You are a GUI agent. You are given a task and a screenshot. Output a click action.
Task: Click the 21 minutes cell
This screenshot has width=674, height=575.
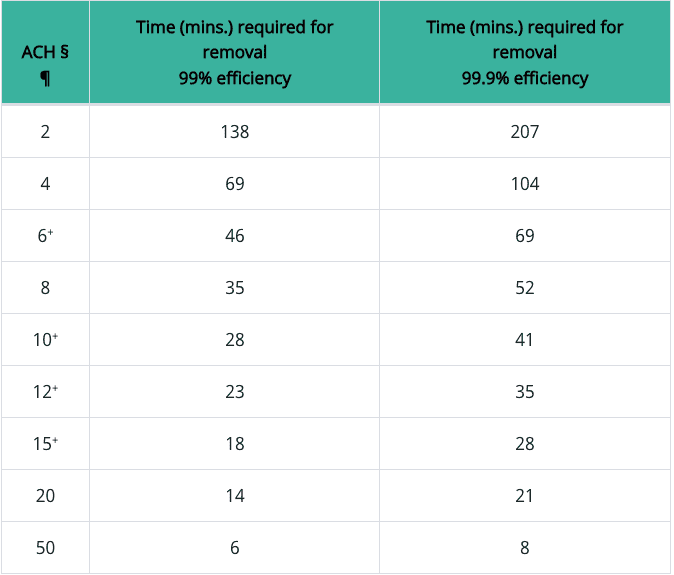pyautogui.click(x=524, y=496)
